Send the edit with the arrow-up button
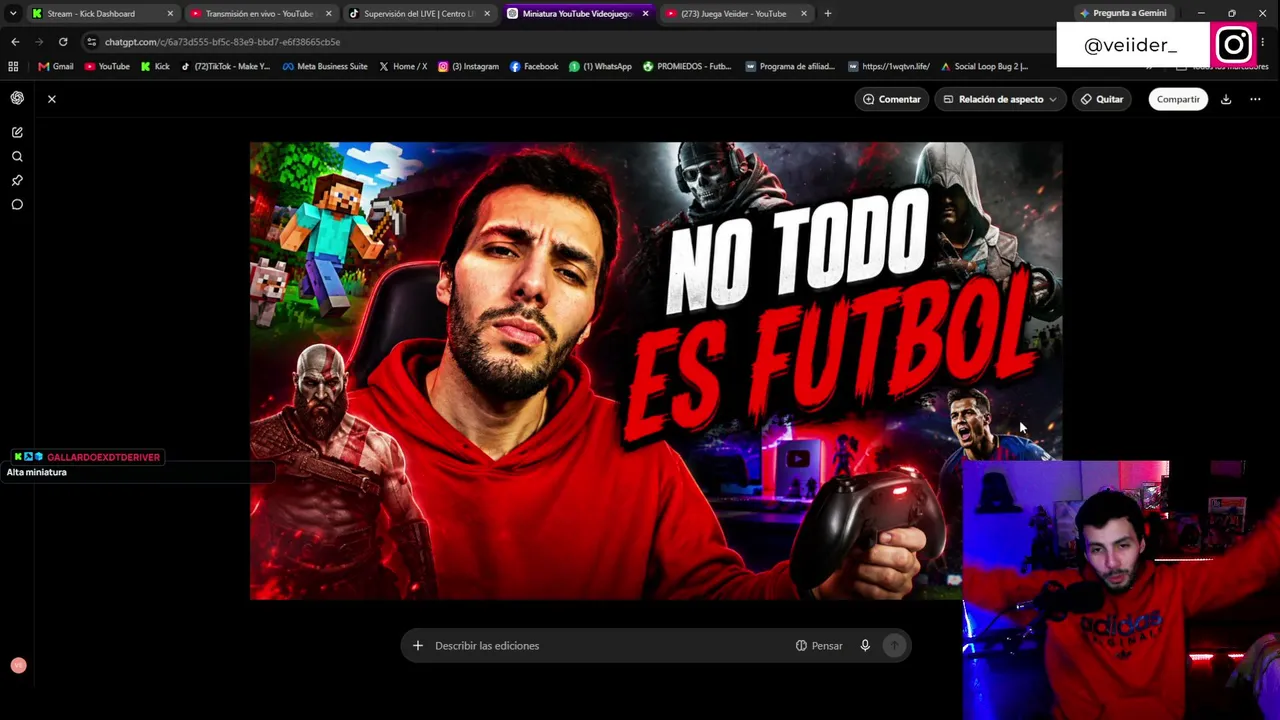Viewport: 1280px width, 720px height. (895, 646)
